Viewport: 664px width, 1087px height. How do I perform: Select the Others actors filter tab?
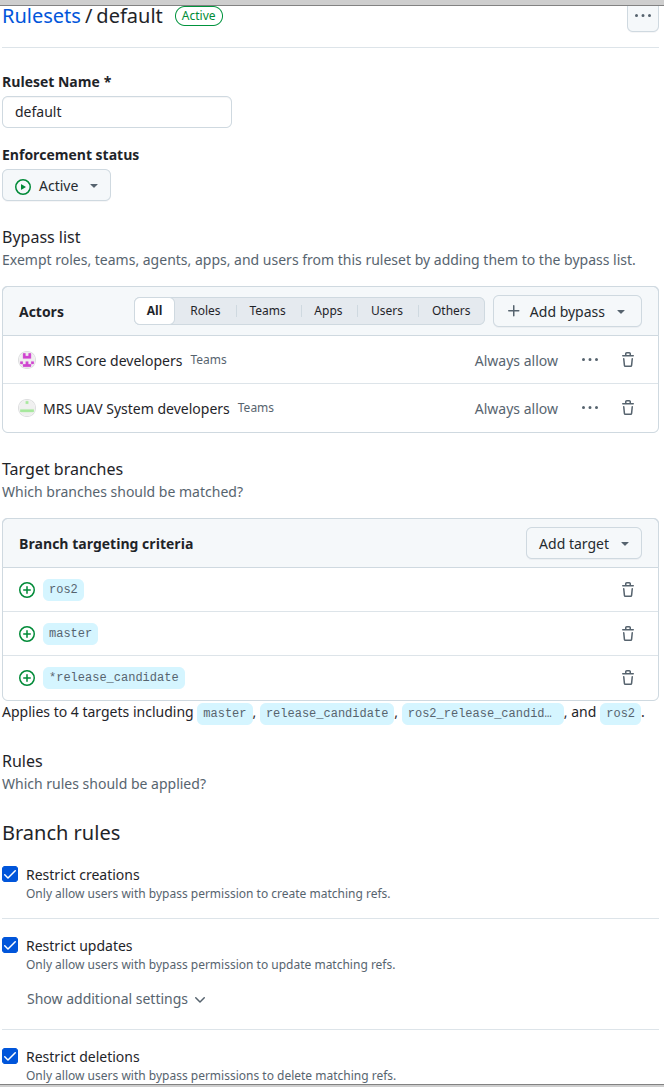(x=451, y=311)
